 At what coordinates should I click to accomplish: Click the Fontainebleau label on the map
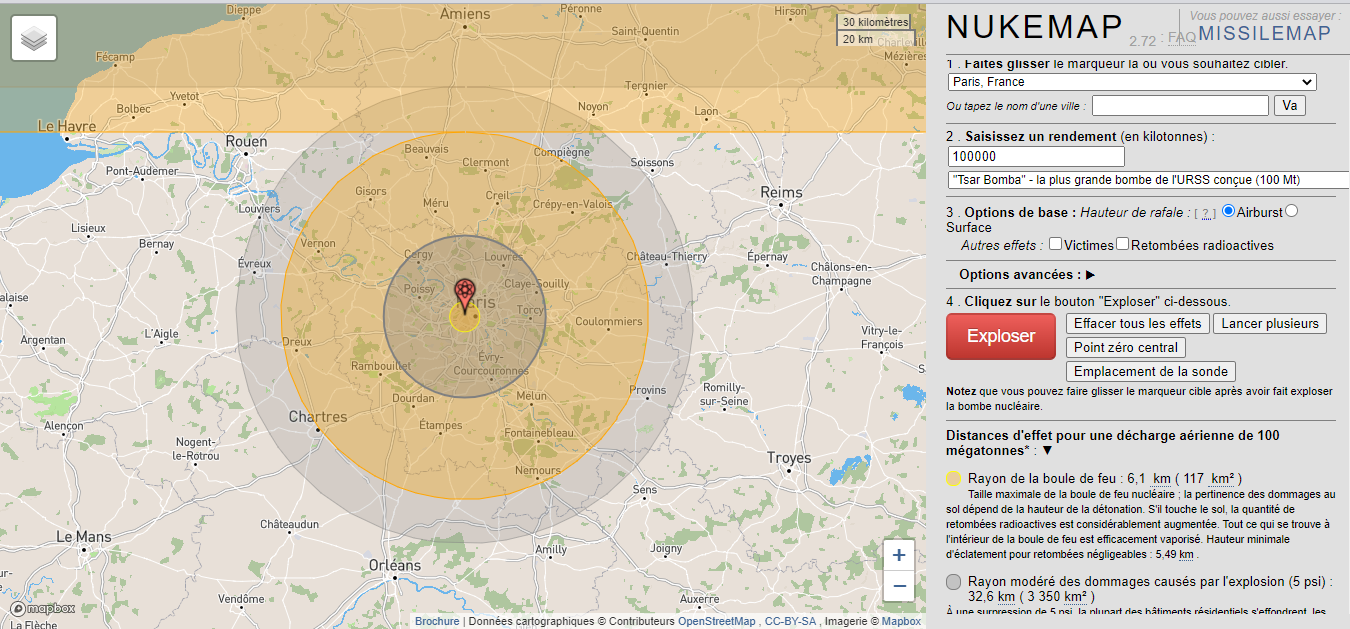click(x=538, y=433)
